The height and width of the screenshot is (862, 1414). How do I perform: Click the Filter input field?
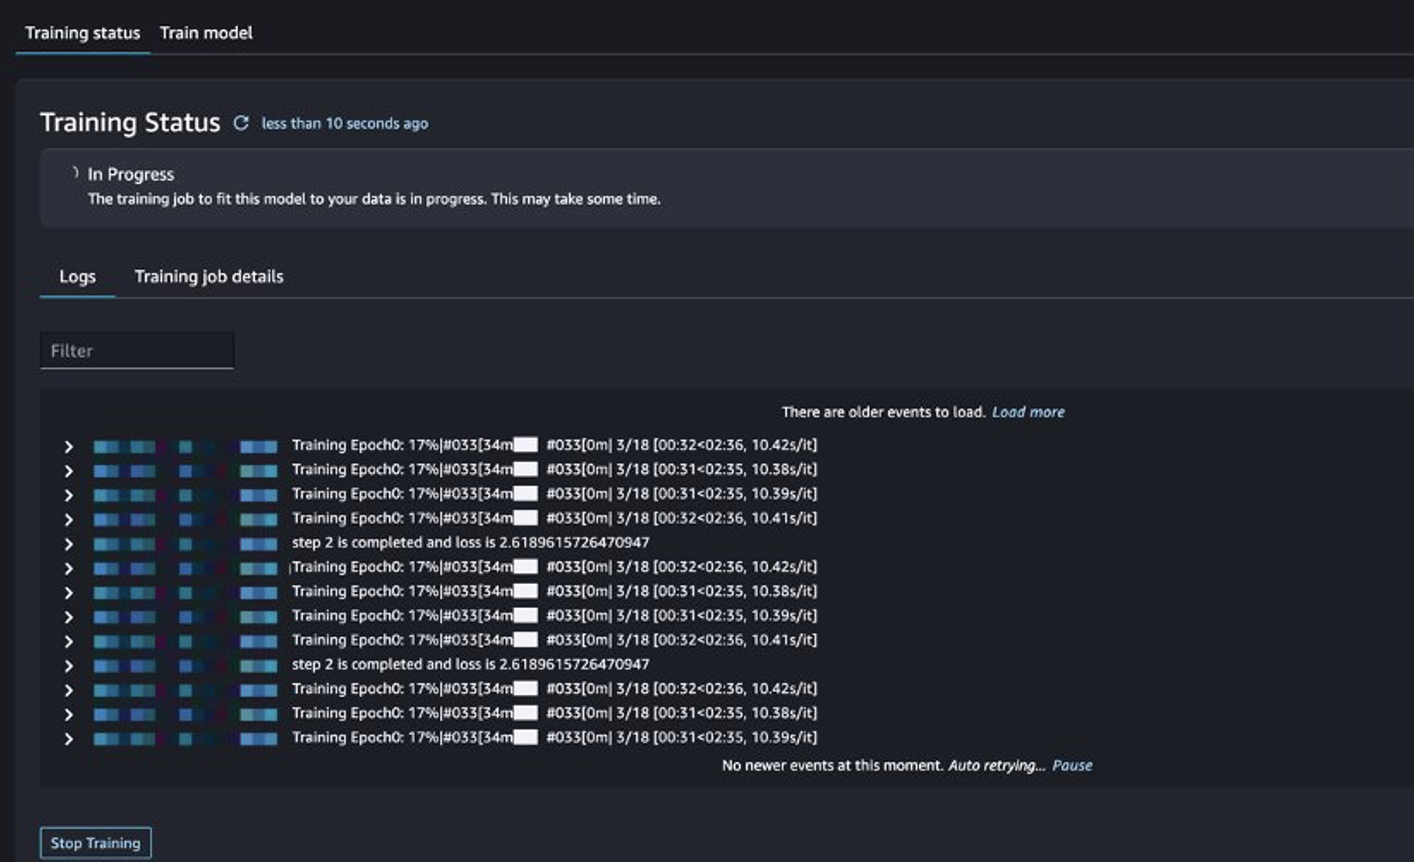pyautogui.click(x=137, y=351)
